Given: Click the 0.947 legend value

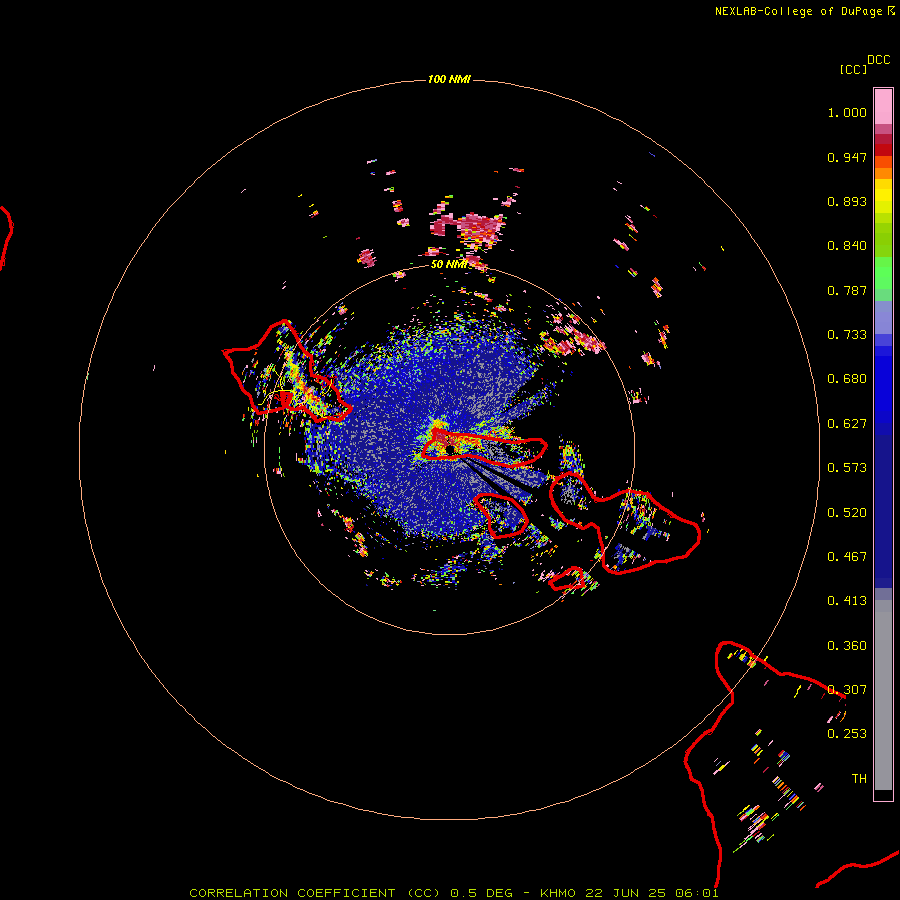Looking at the screenshot, I should point(847,157).
